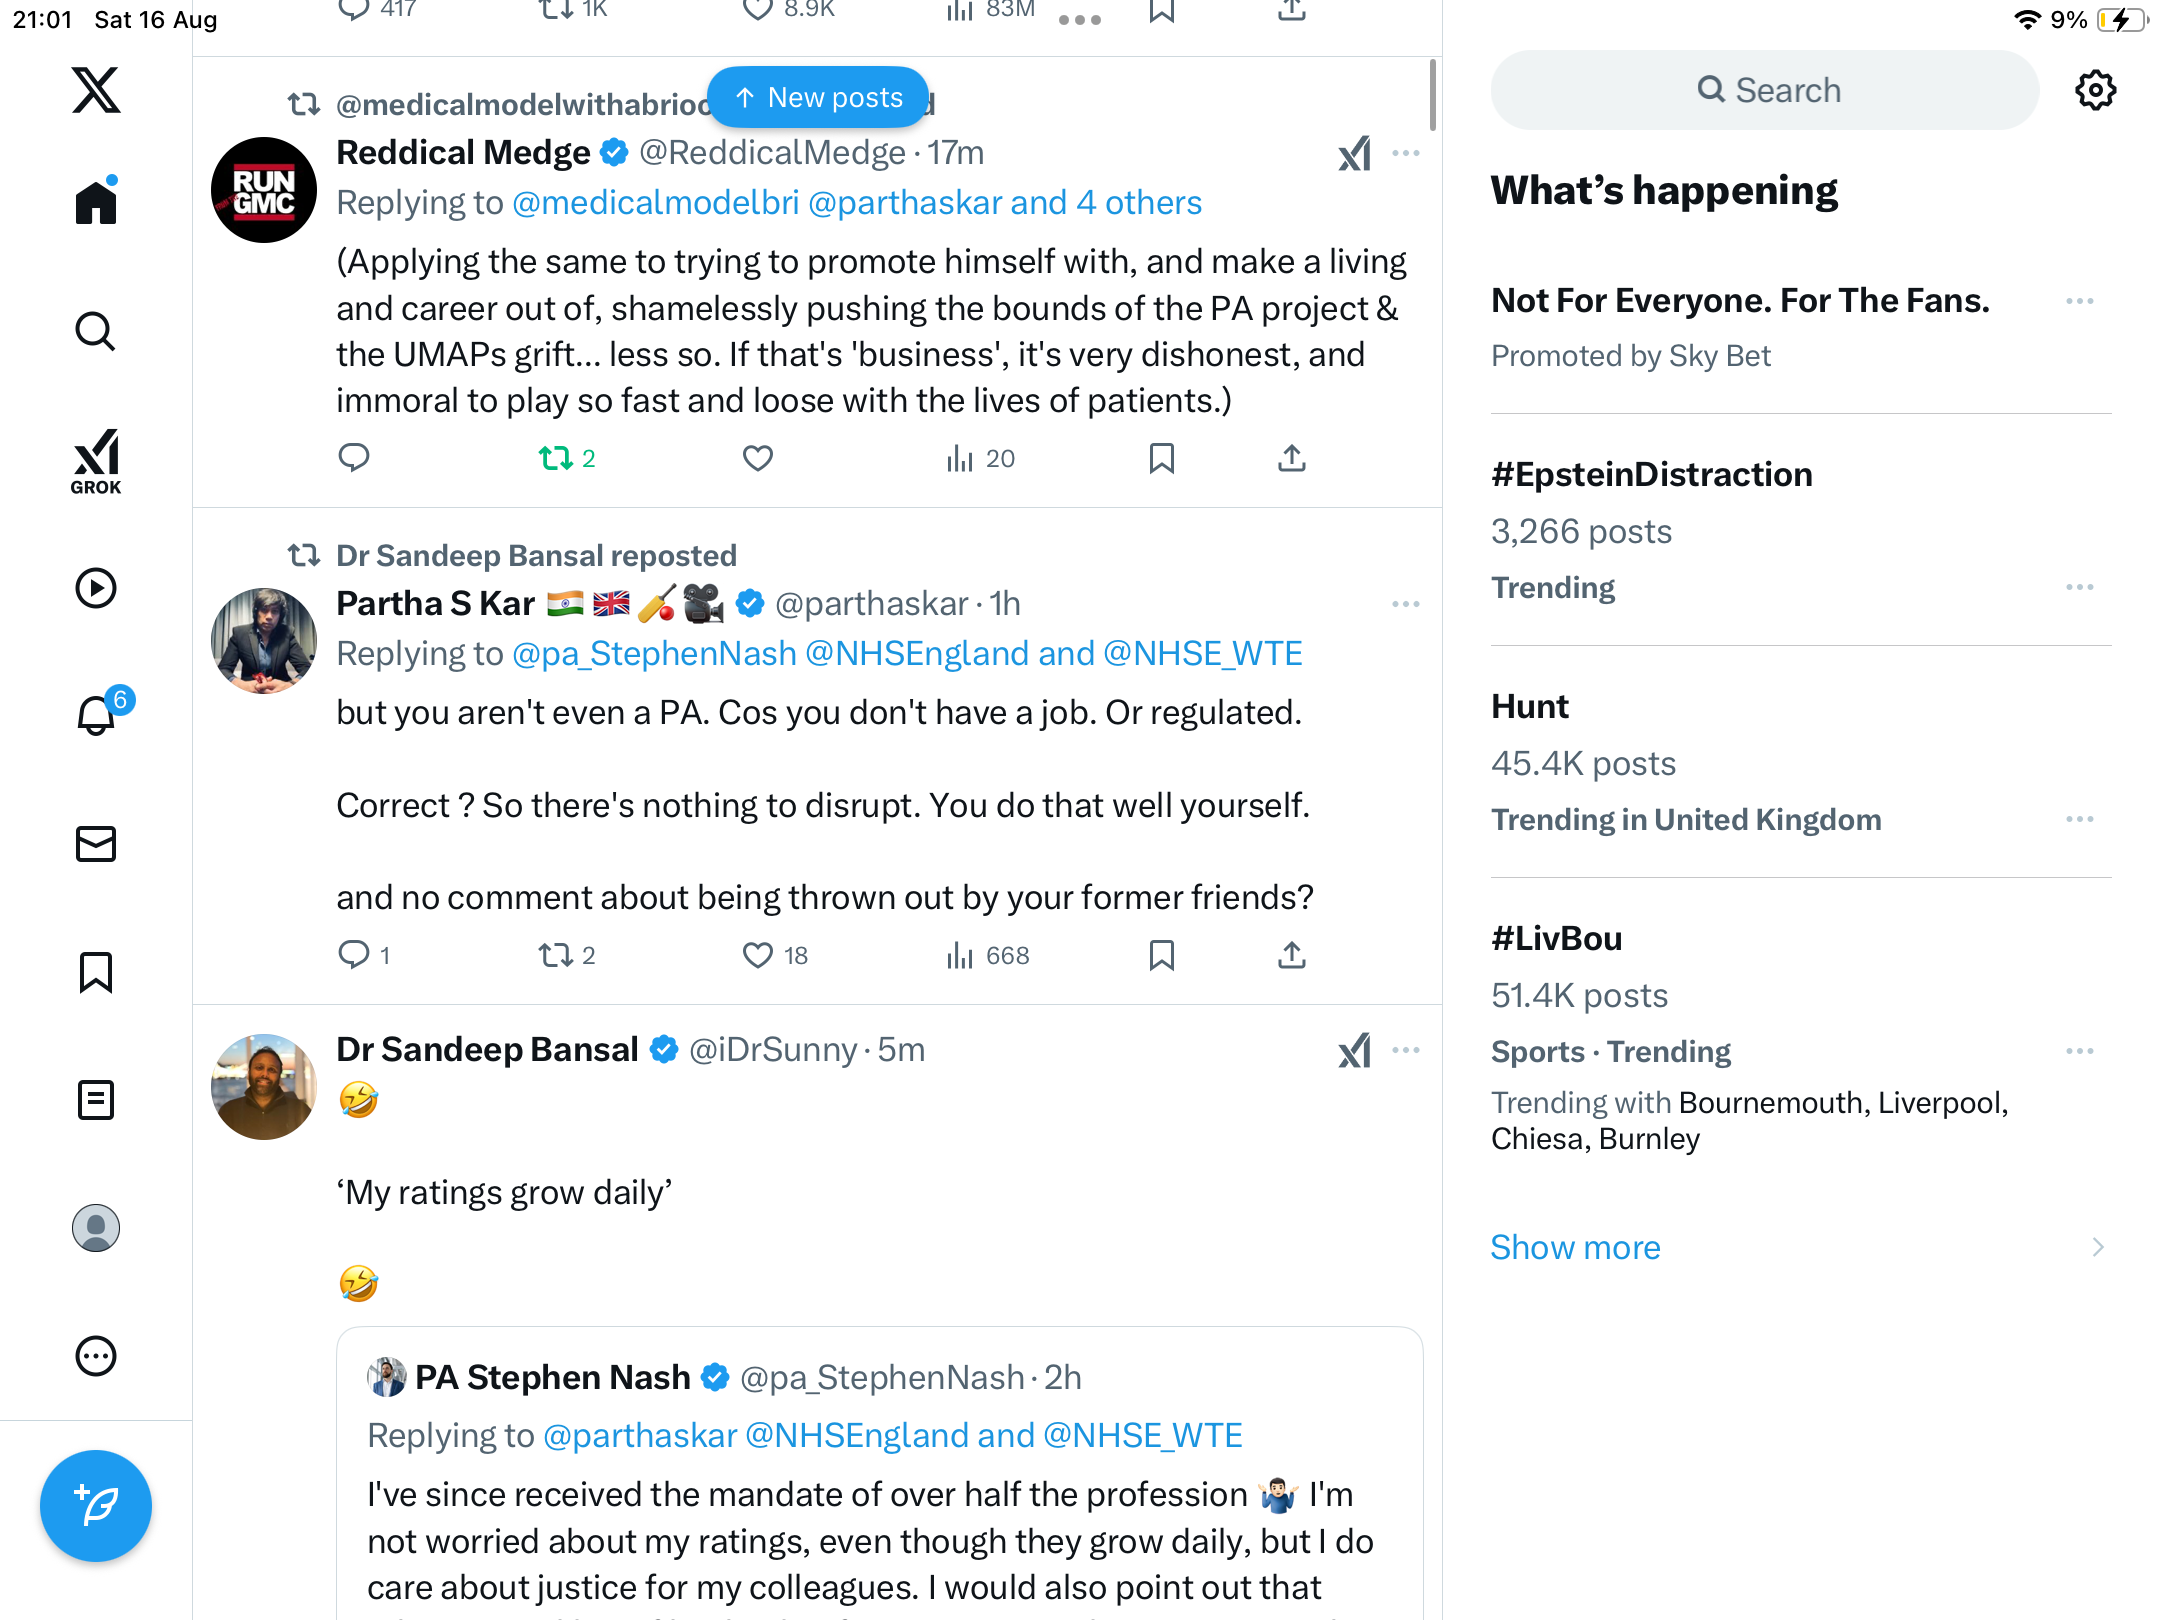Bookmark the Reddical Medge post

point(1161,458)
